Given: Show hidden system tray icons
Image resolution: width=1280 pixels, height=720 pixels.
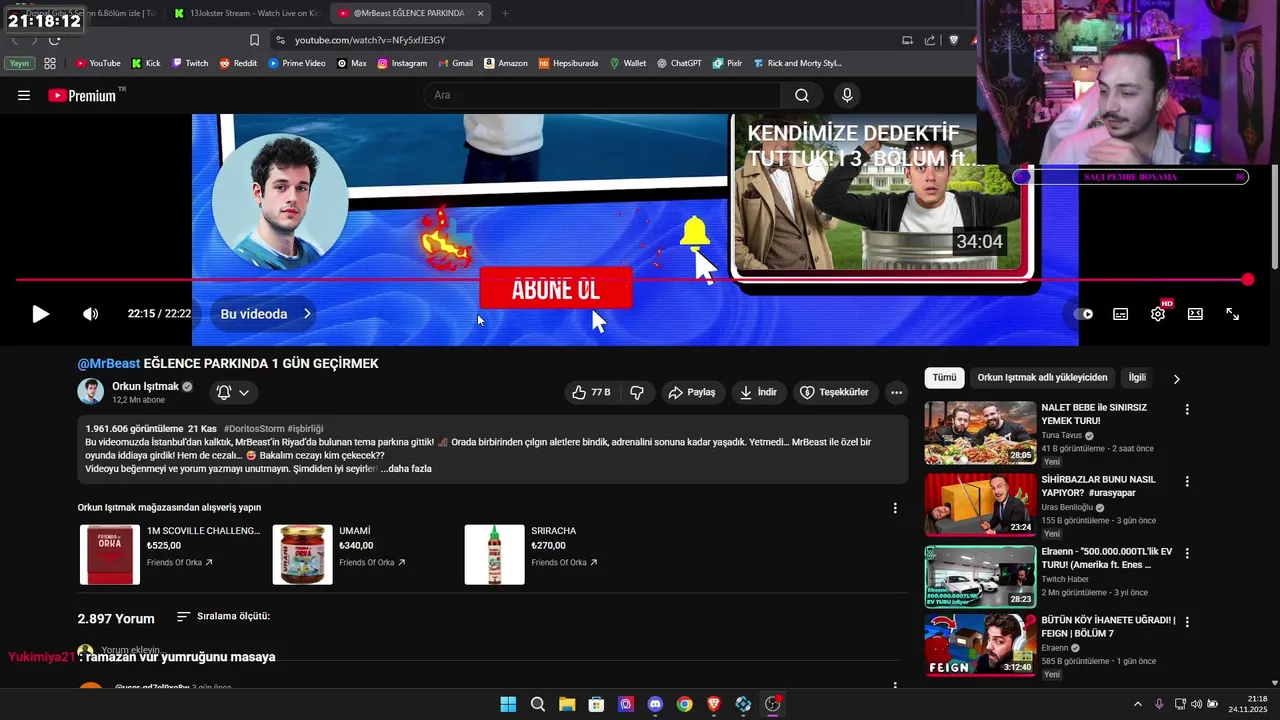Looking at the screenshot, I should [1137, 704].
